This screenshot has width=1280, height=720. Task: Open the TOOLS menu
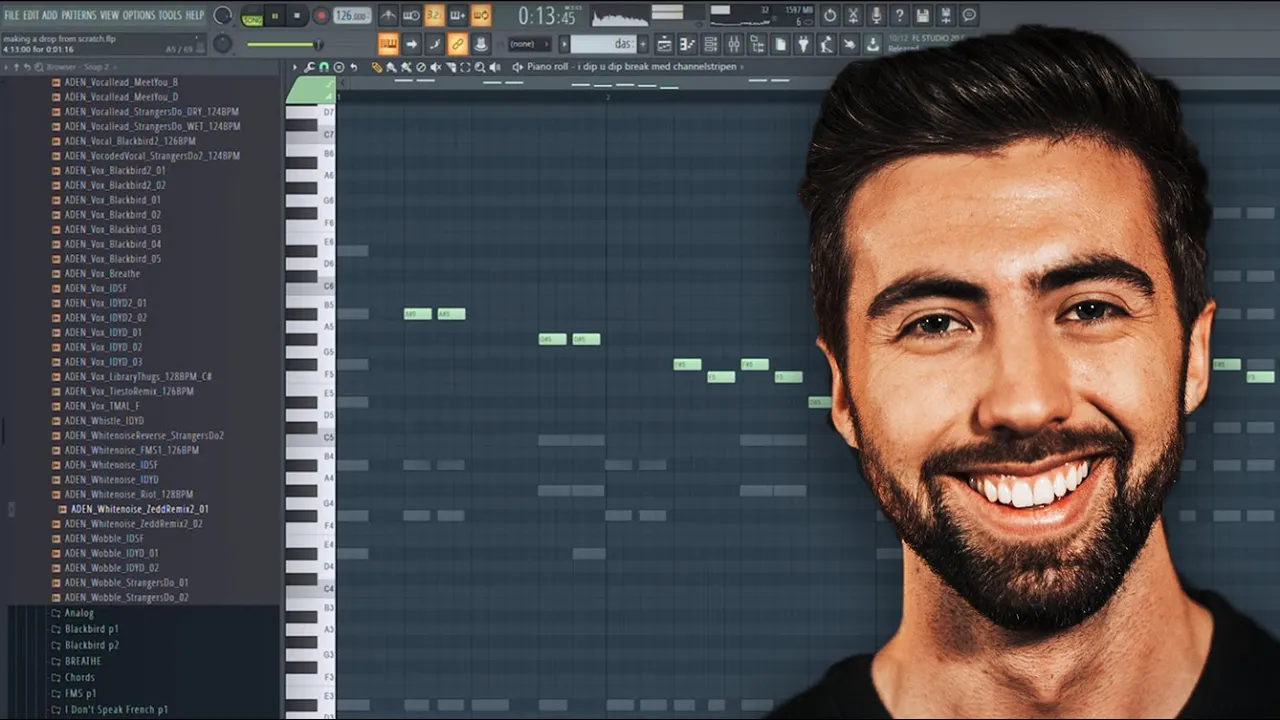[171, 15]
